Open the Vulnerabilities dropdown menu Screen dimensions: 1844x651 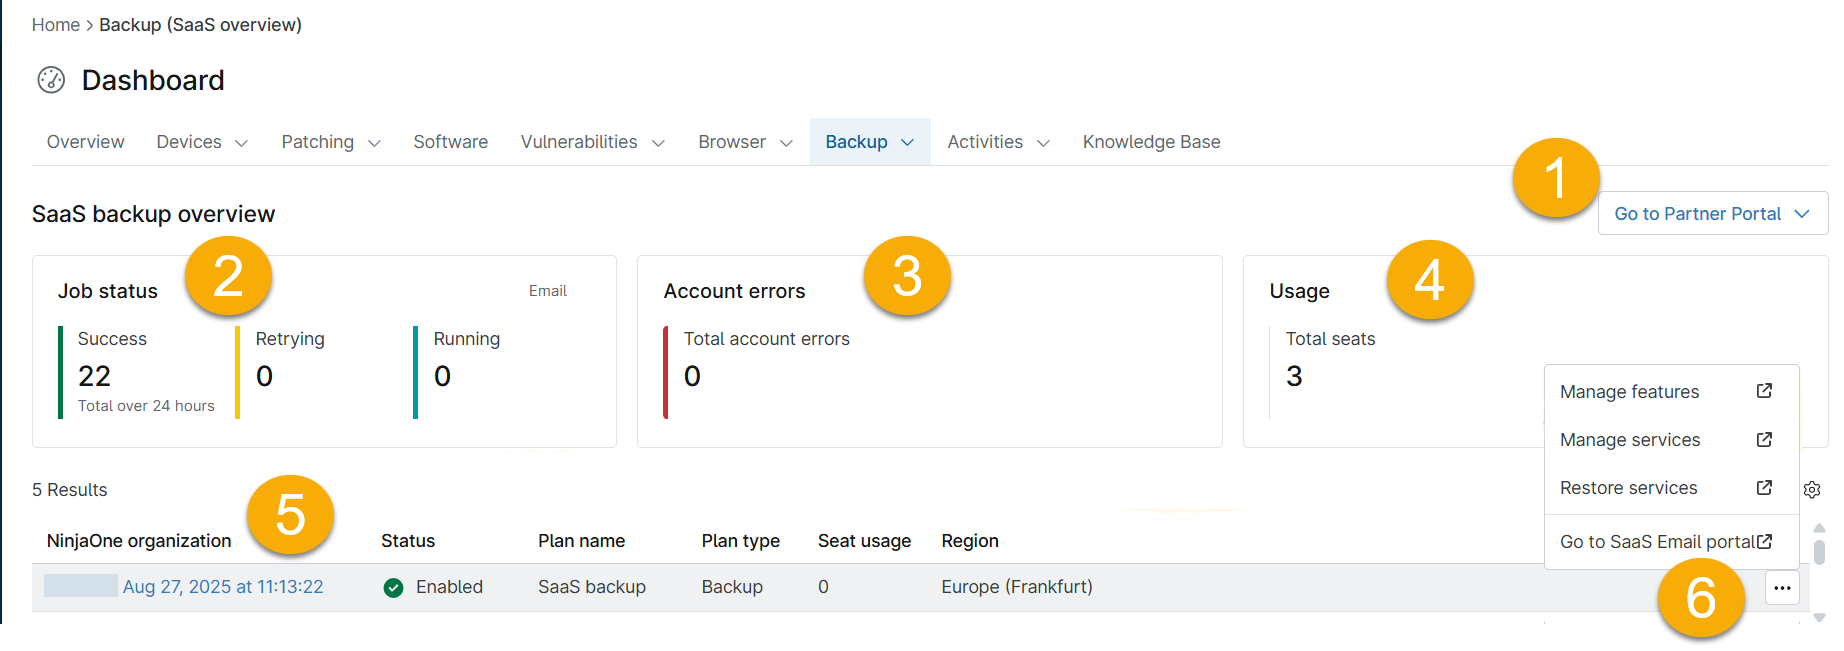tap(658, 143)
